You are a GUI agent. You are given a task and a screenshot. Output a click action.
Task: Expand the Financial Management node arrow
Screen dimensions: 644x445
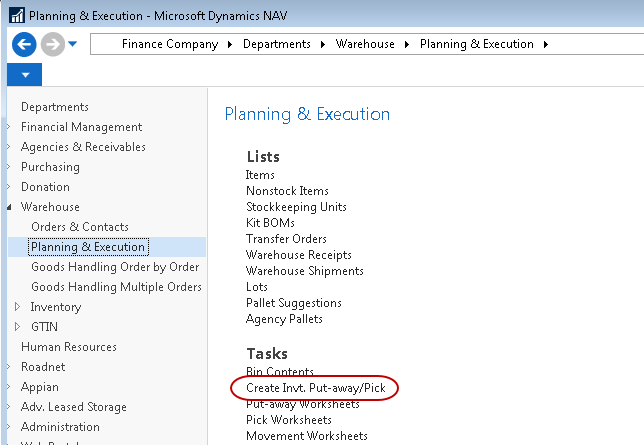coord(9,127)
